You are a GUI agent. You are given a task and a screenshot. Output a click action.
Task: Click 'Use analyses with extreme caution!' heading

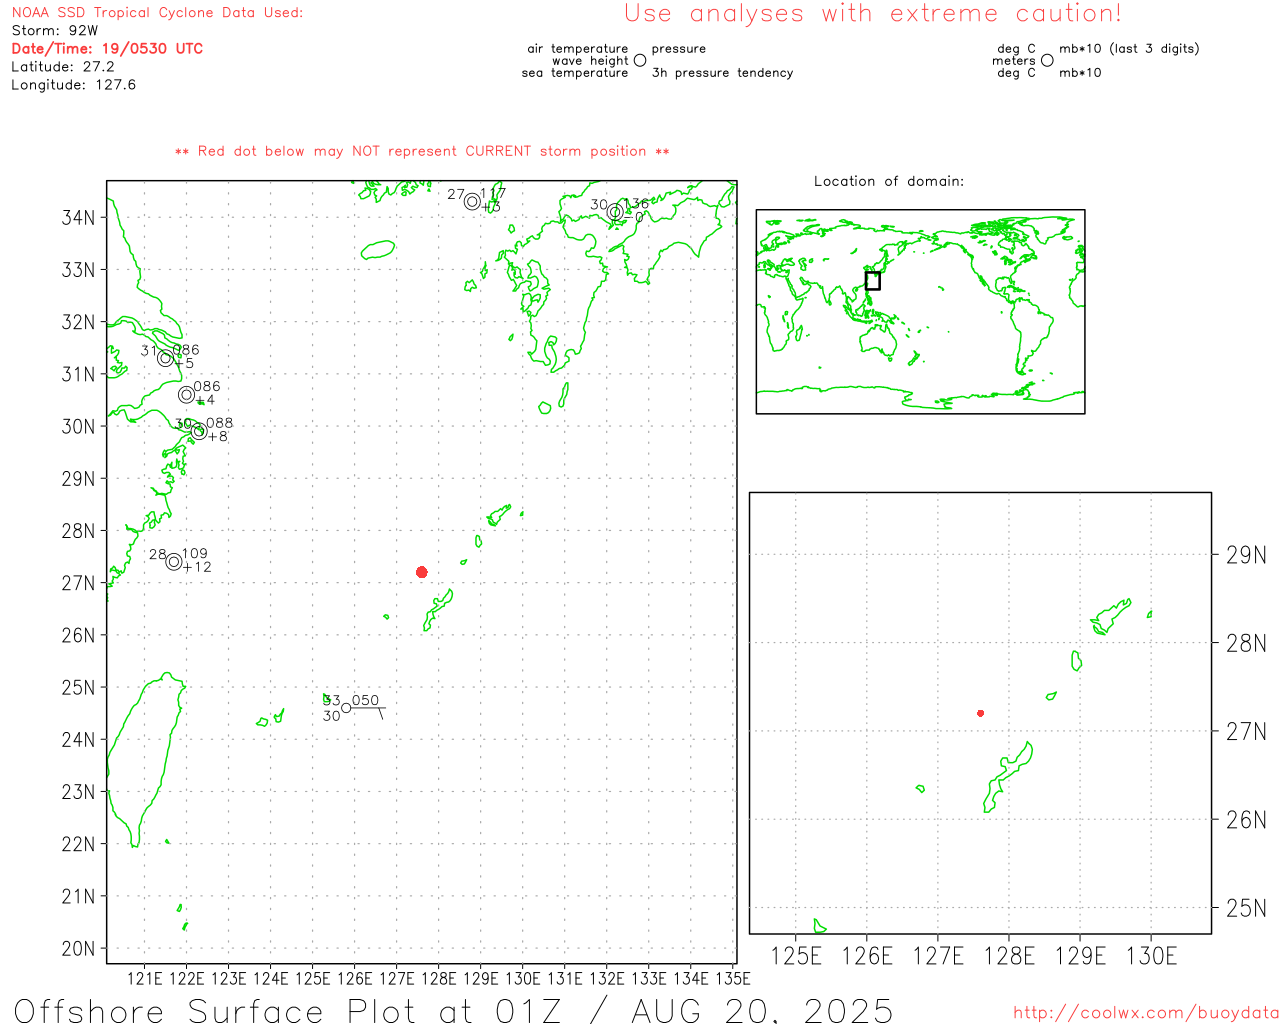(873, 14)
